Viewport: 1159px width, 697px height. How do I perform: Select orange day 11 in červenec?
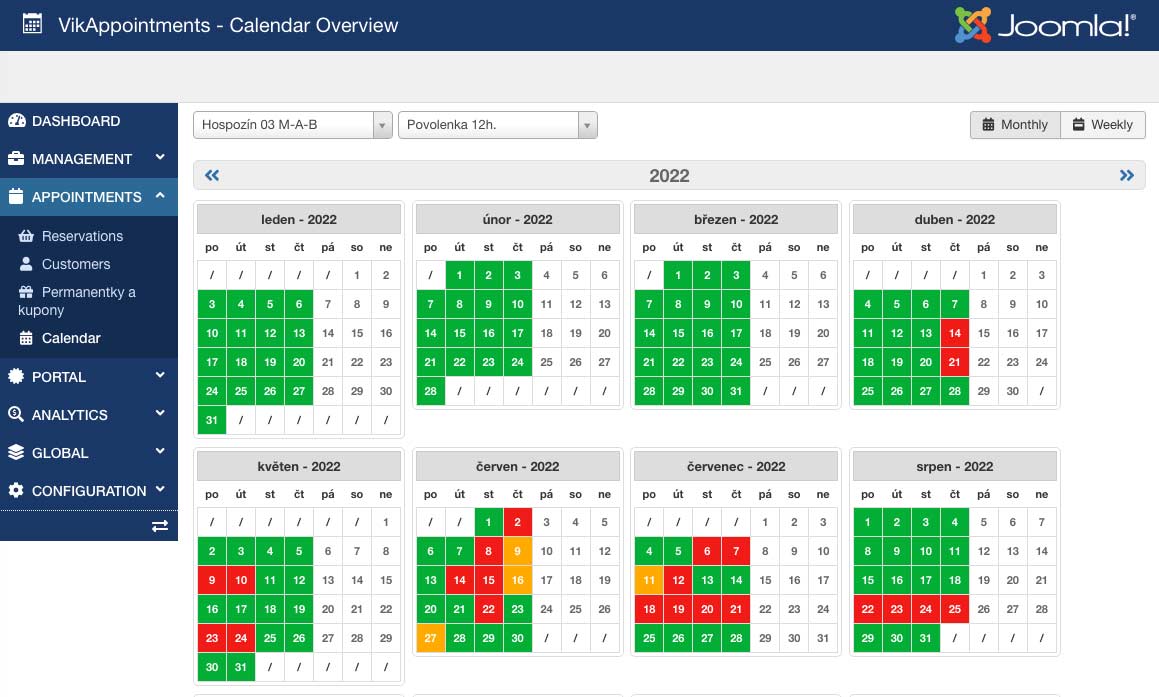[x=649, y=580]
